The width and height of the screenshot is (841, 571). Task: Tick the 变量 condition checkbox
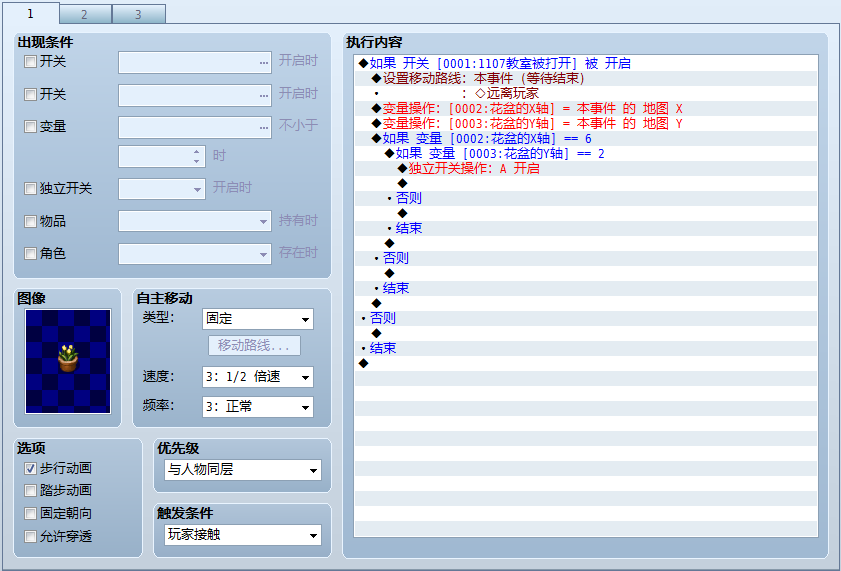click(x=31, y=127)
